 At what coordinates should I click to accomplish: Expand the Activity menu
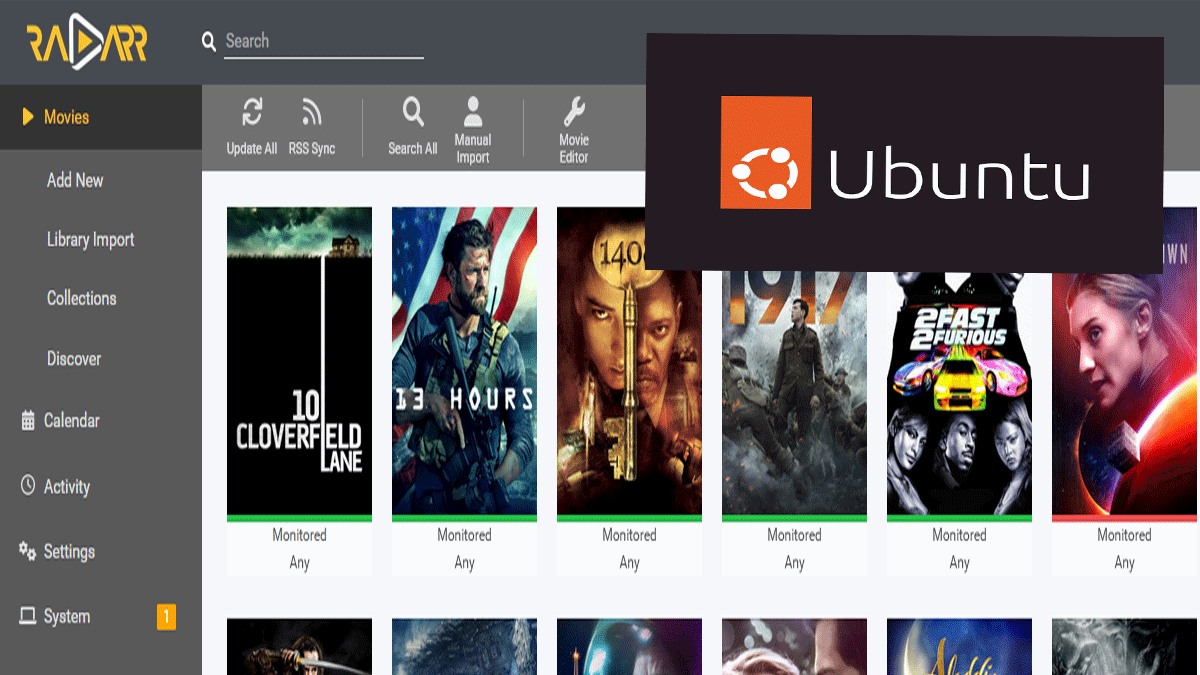pos(66,487)
